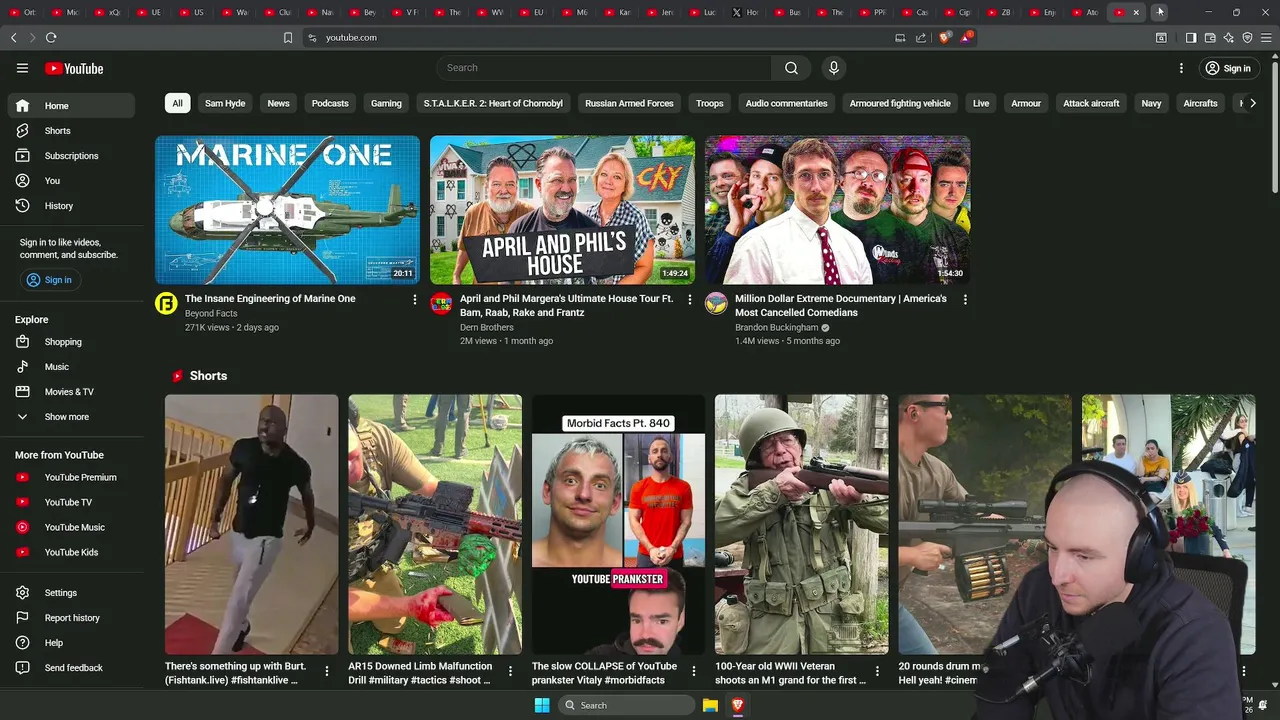The width and height of the screenshot is (1280, 720).
Task: Click Sign in button in sidebar
Action: point(49,280)
